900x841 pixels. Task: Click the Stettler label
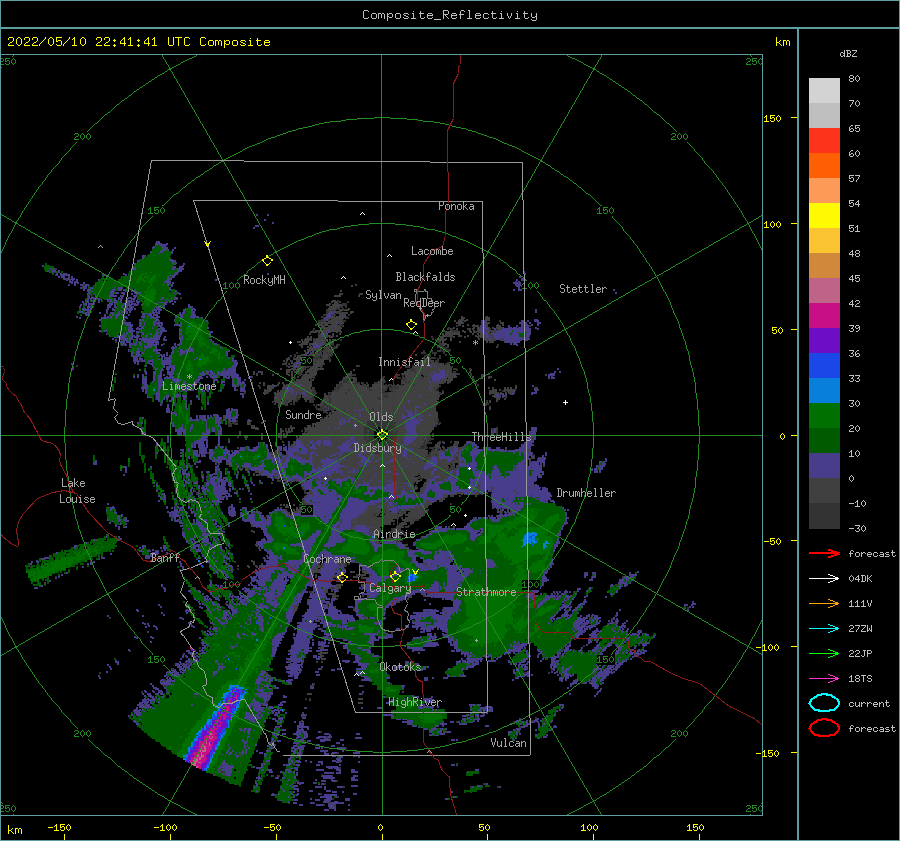click(x=583, y=289)
